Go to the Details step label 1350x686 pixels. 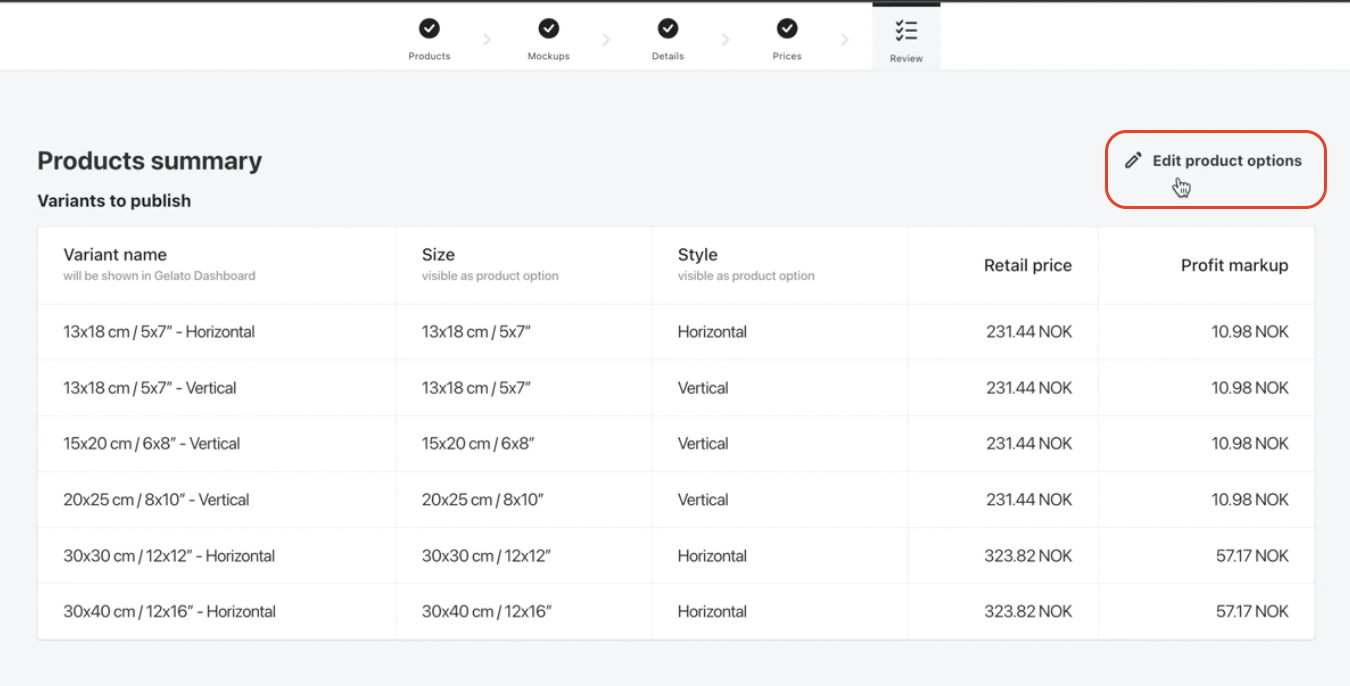(x=668, y=56)
